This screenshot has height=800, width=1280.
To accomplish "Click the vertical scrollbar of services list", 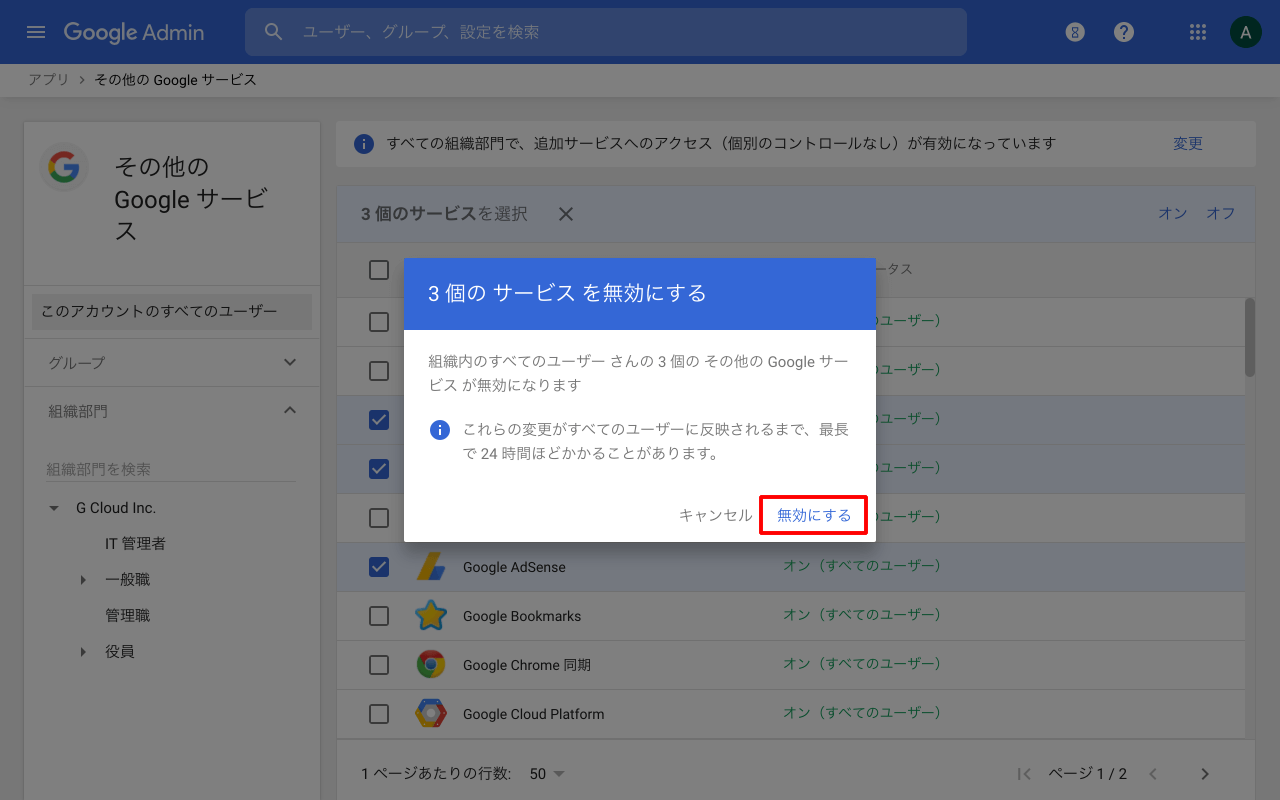I will tap(1250, 337).
